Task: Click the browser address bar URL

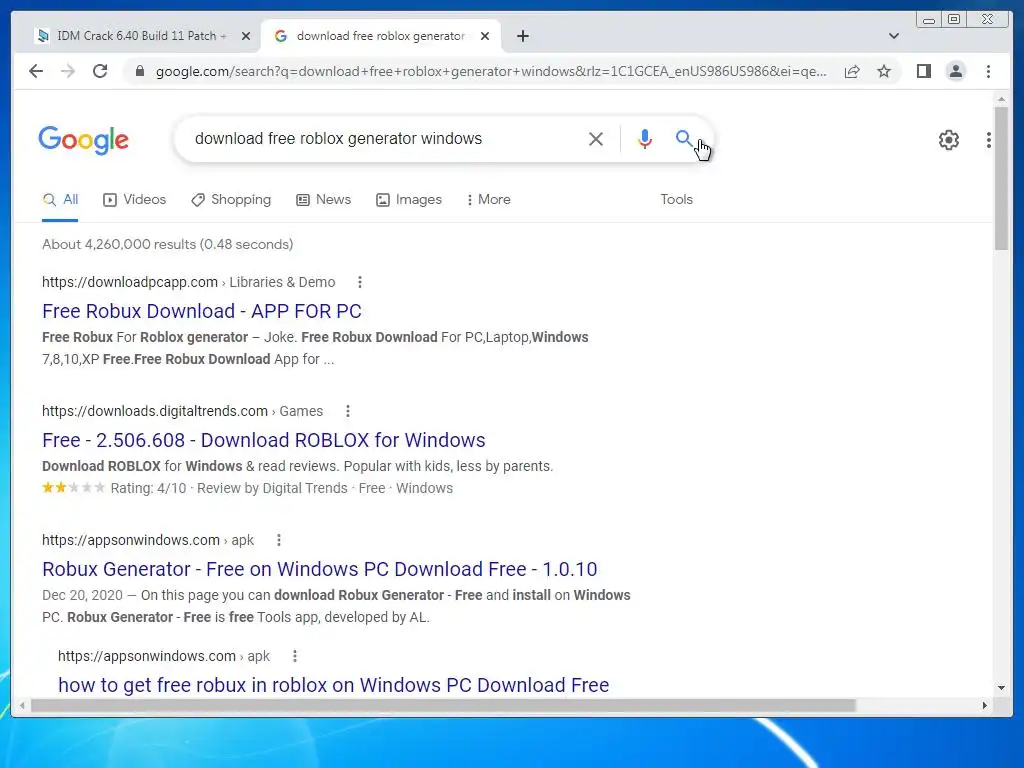Action: 491,71
